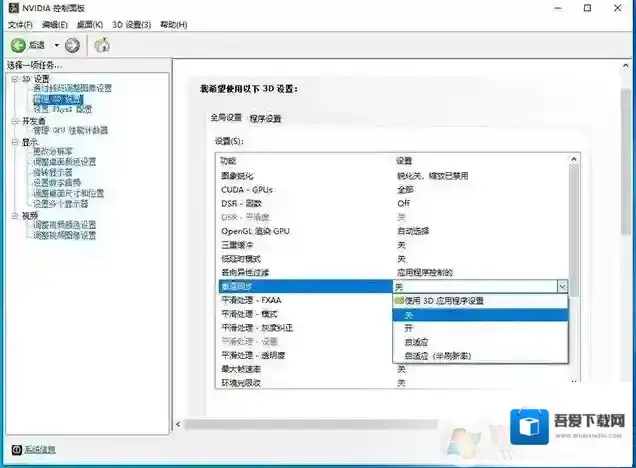Click the System Information icon at bottom left
The width and height of the screenshot is (636, 468).
coord(16,450)
